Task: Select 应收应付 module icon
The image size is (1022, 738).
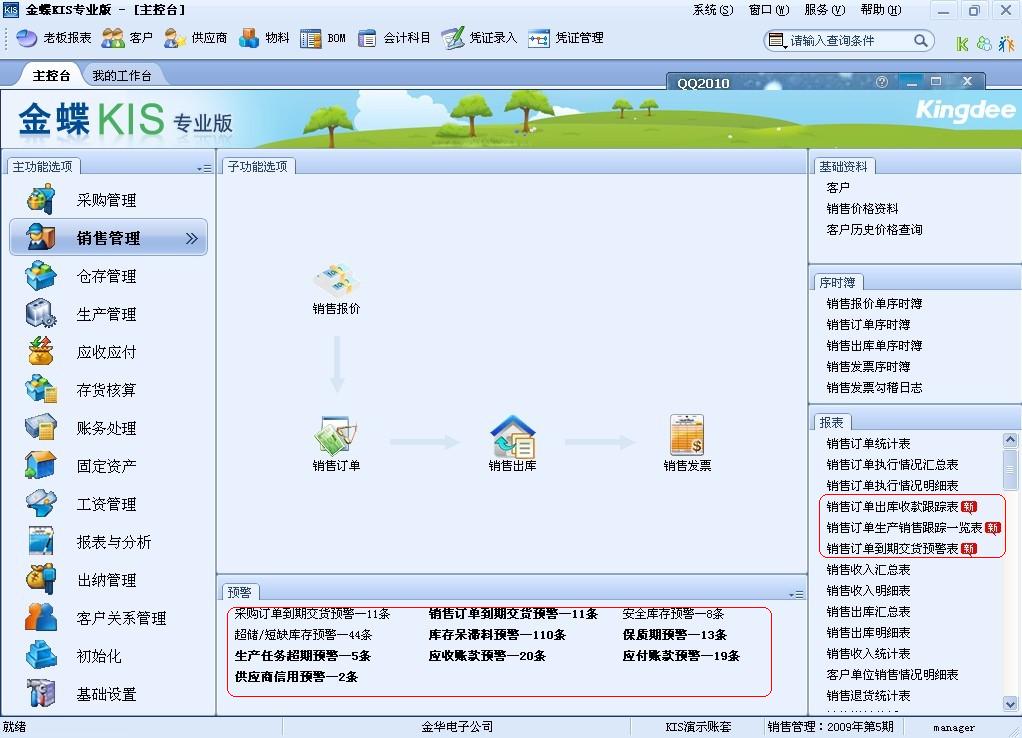Action: click(41, 351)
